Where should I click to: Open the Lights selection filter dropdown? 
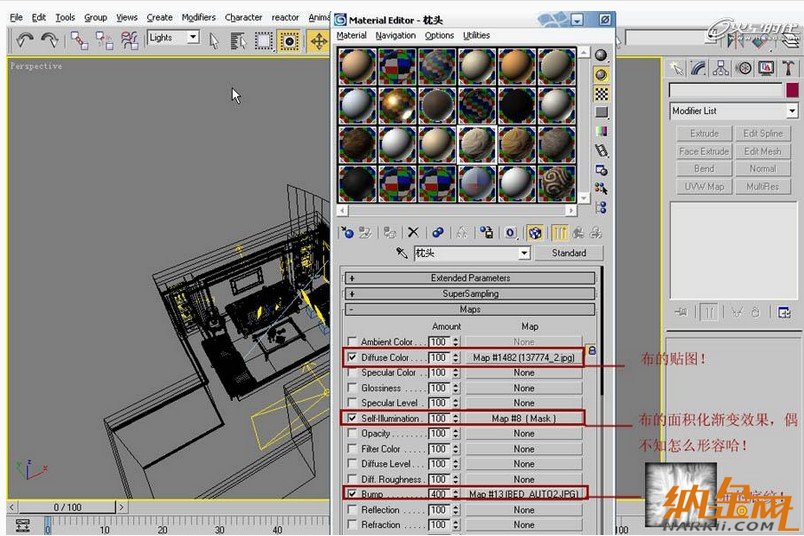[x=173, y=38]
